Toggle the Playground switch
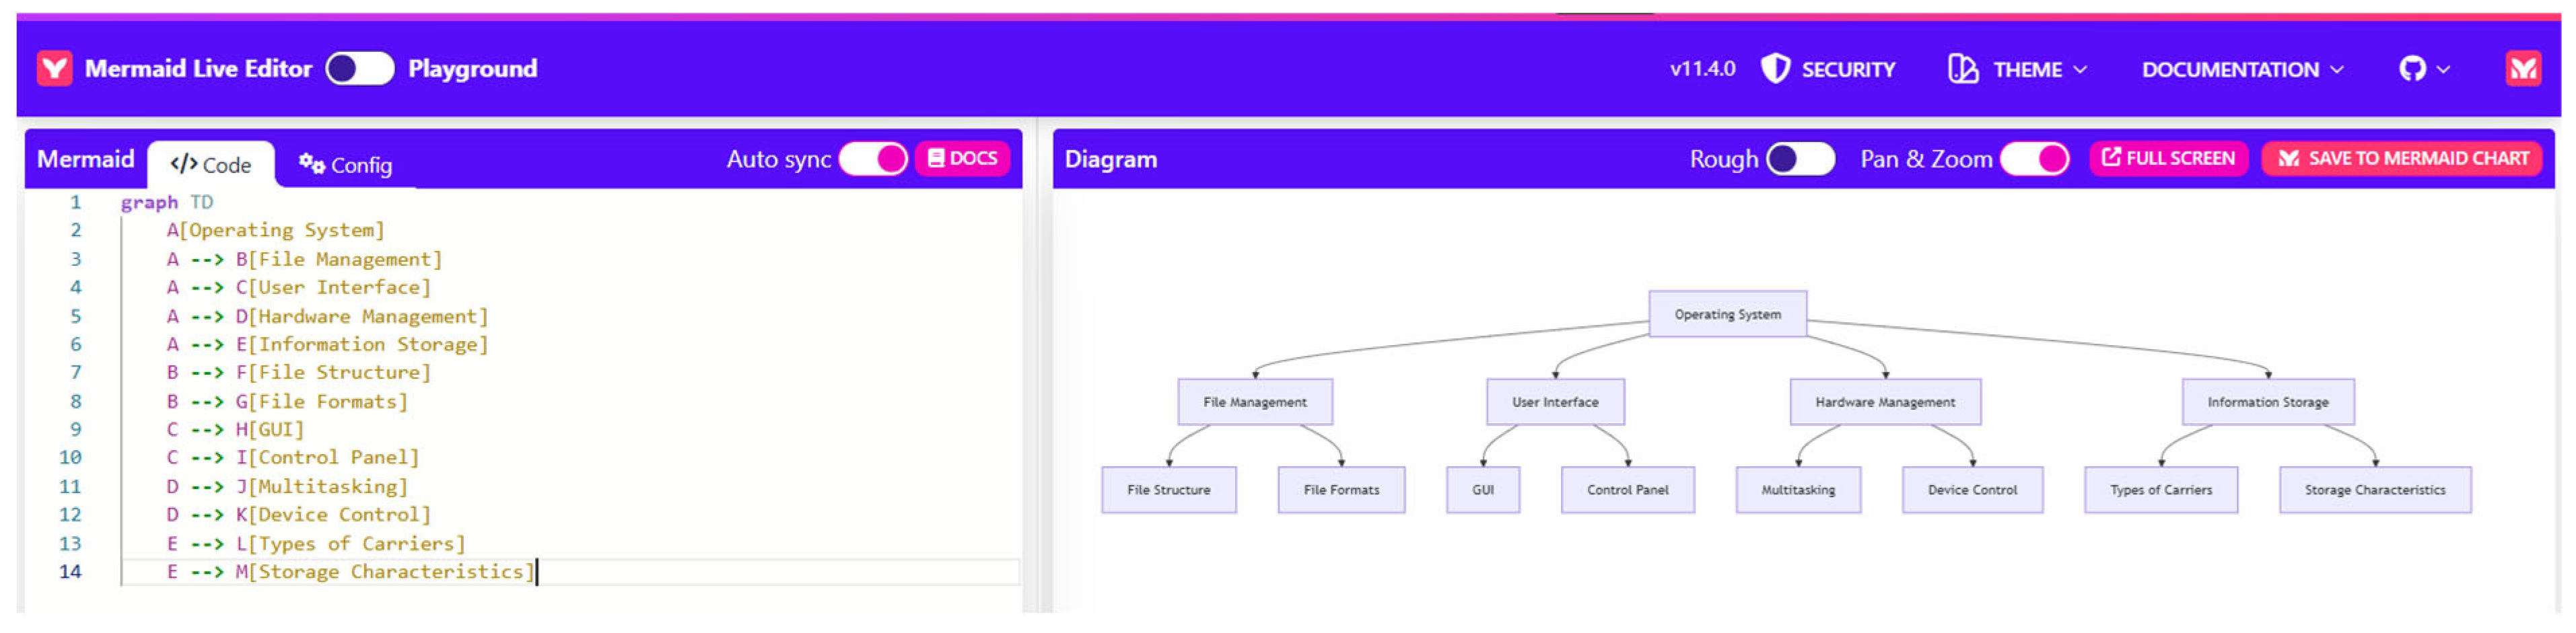 [359, 68]
